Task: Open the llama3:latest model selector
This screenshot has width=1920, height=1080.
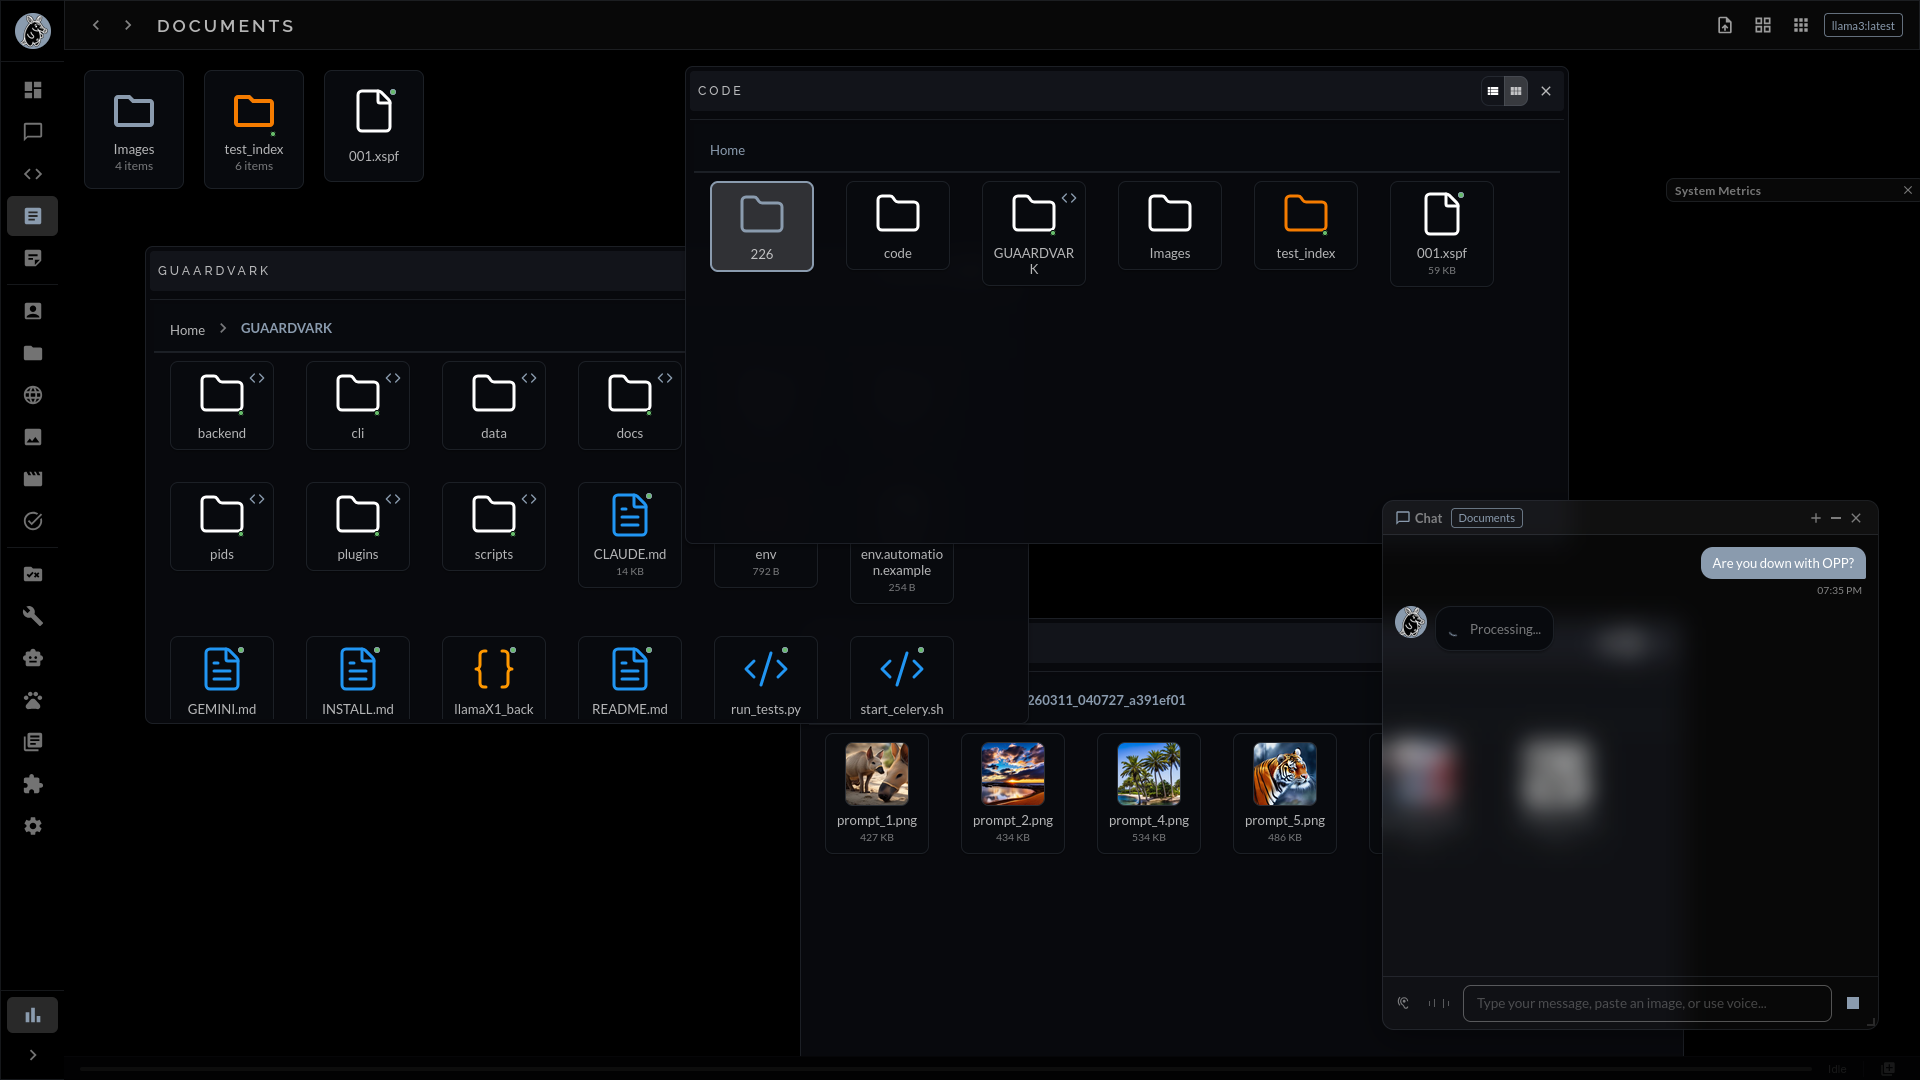Action: 1862,26
